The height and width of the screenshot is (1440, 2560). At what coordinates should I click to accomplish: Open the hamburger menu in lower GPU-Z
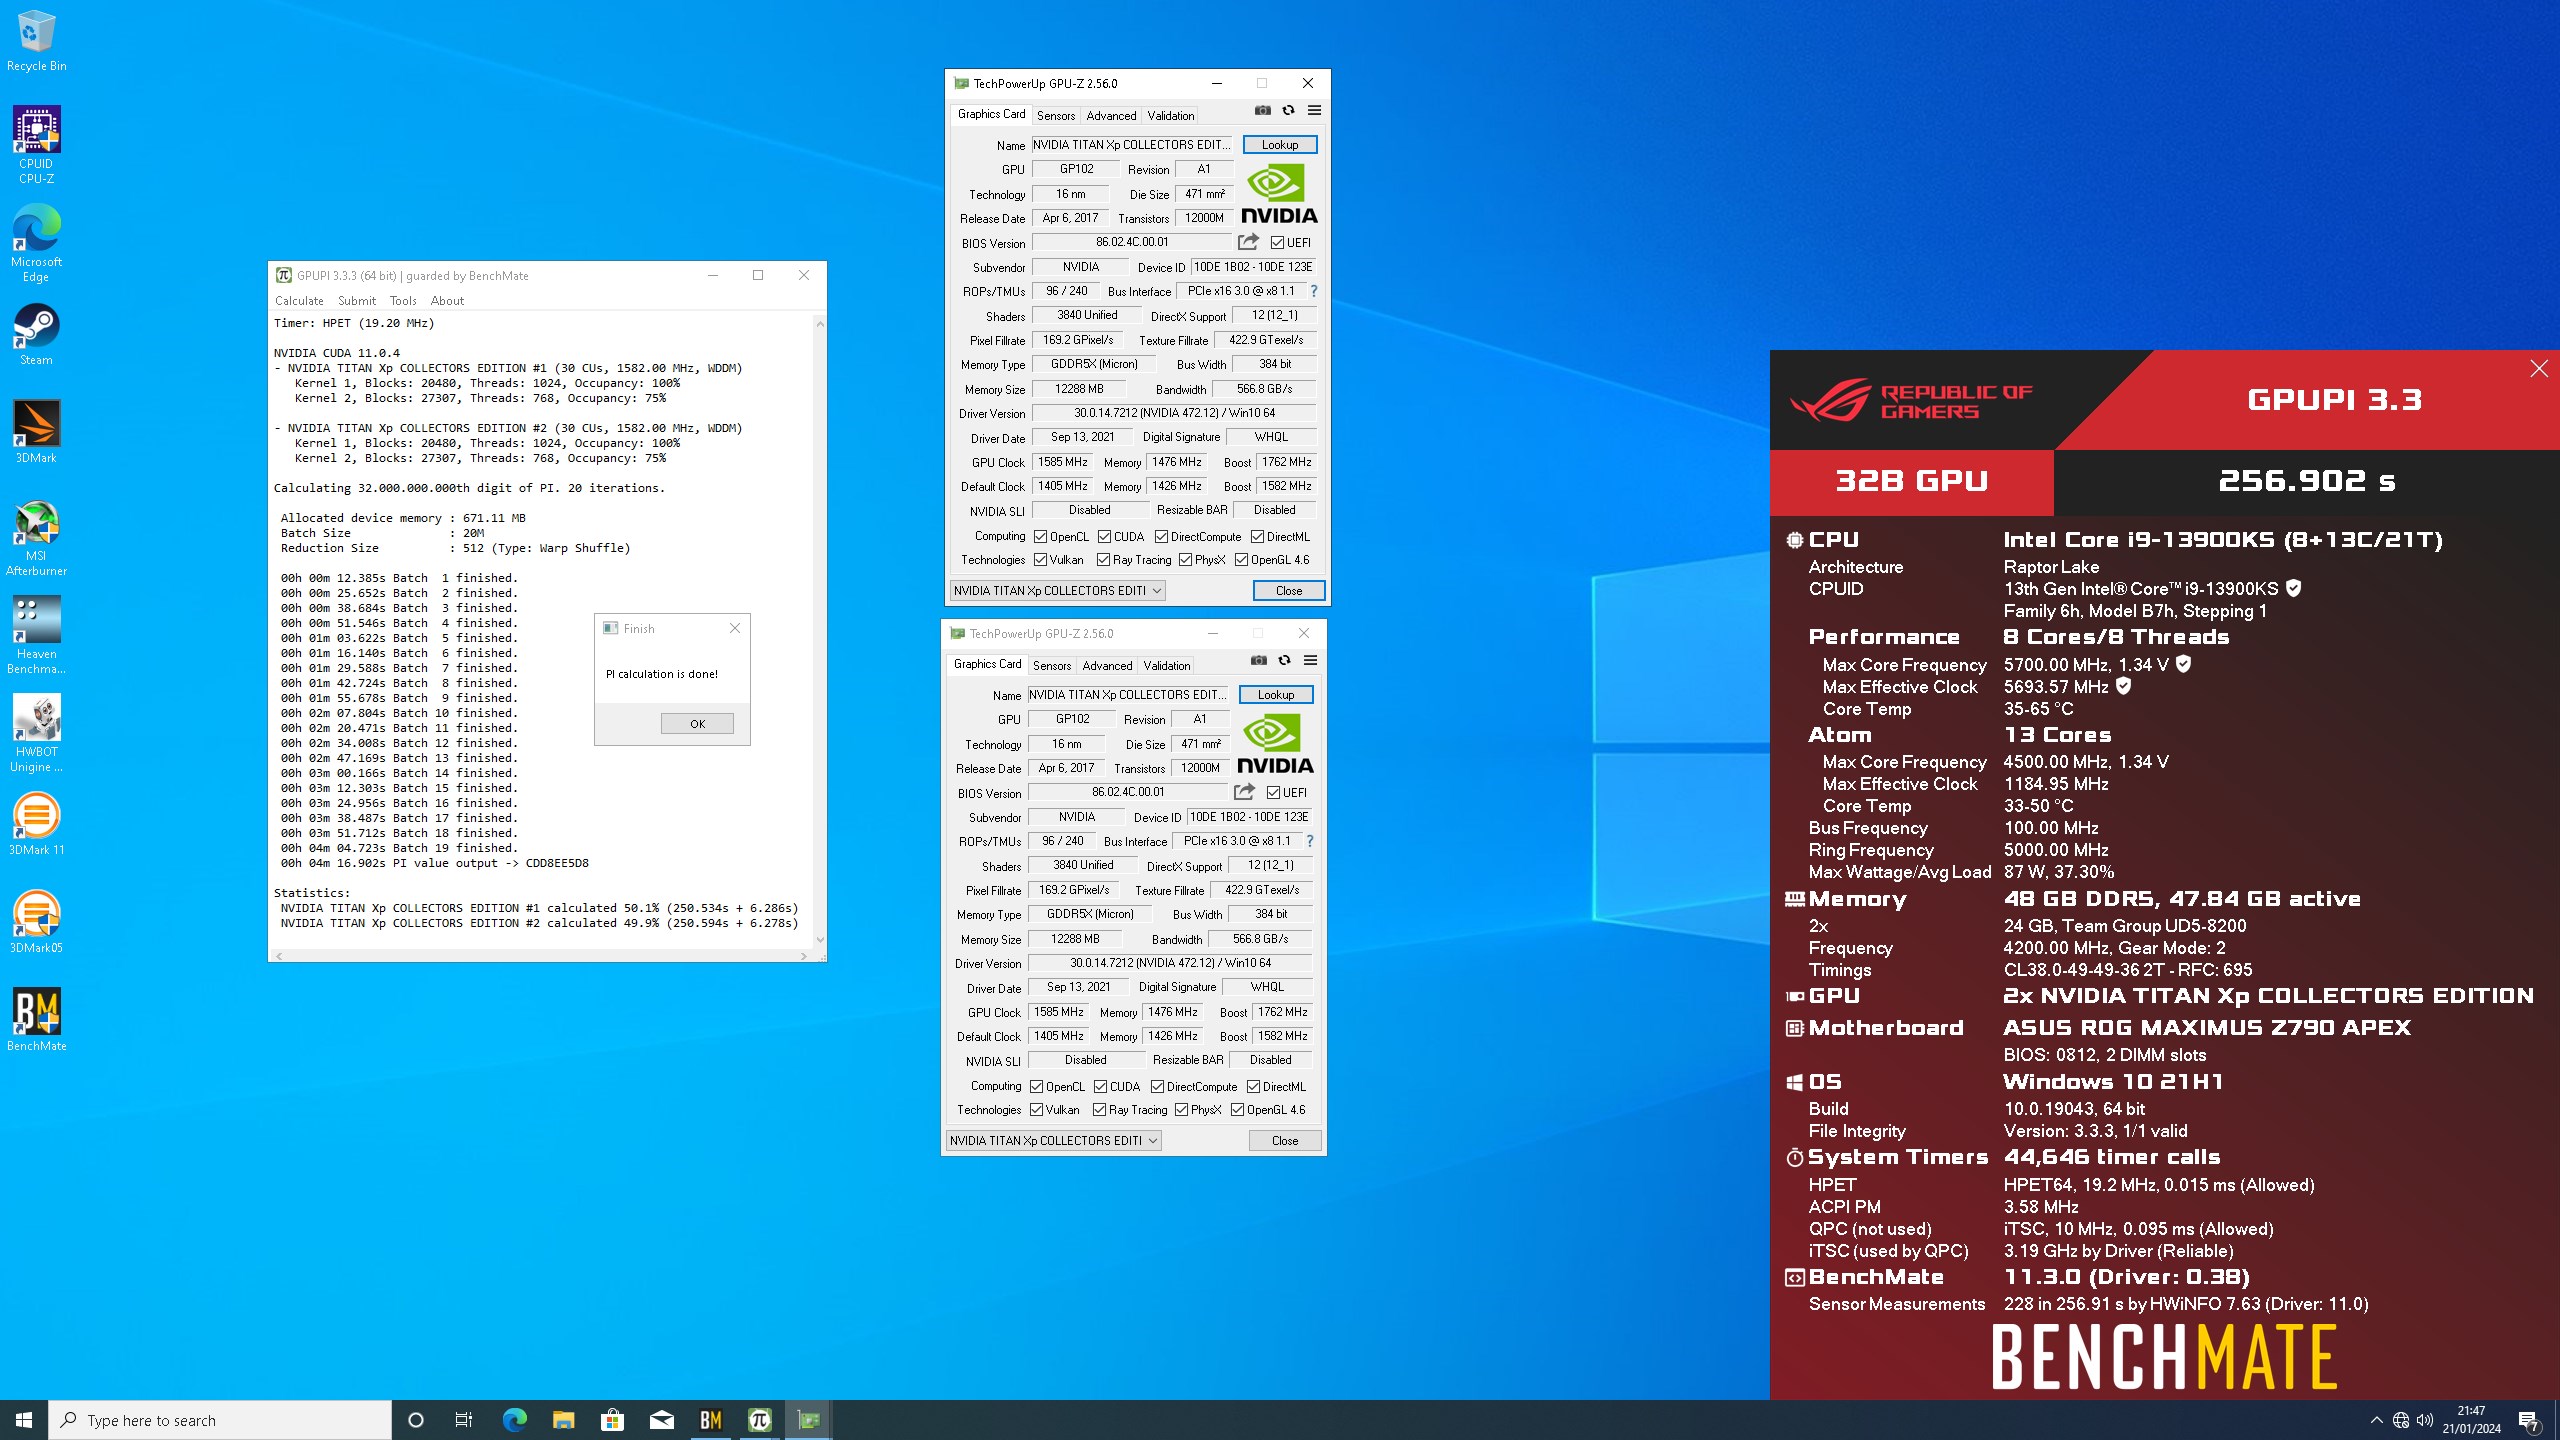pyautogui.click(x=1310, y=661)
